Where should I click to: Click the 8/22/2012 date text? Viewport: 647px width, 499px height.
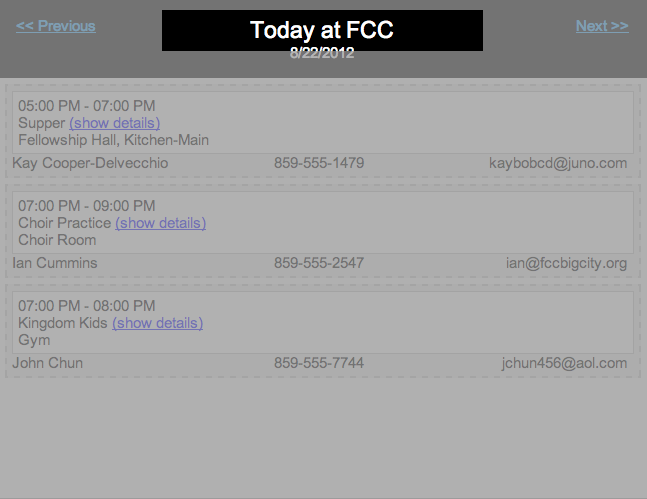point(322,53)
